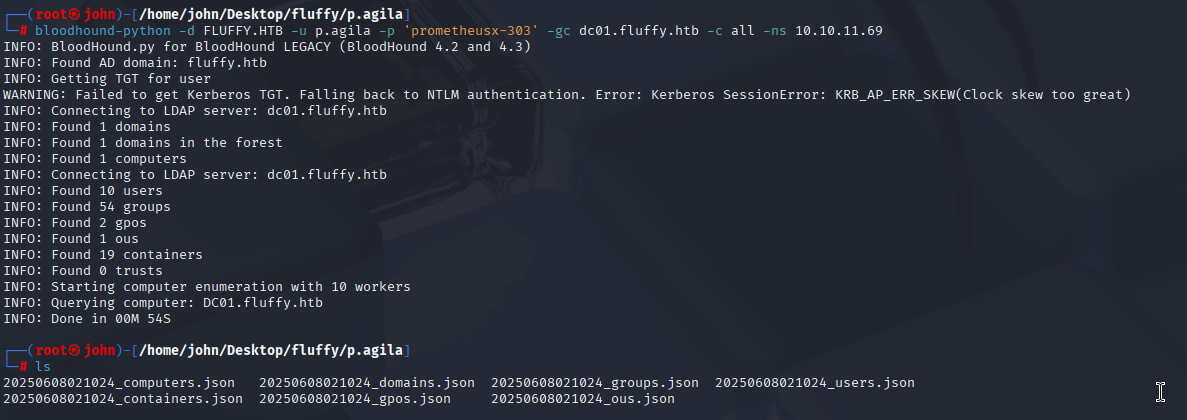Click the ls command at second prompt
This screenshot has height=420, width=1187.
(43, 367)
